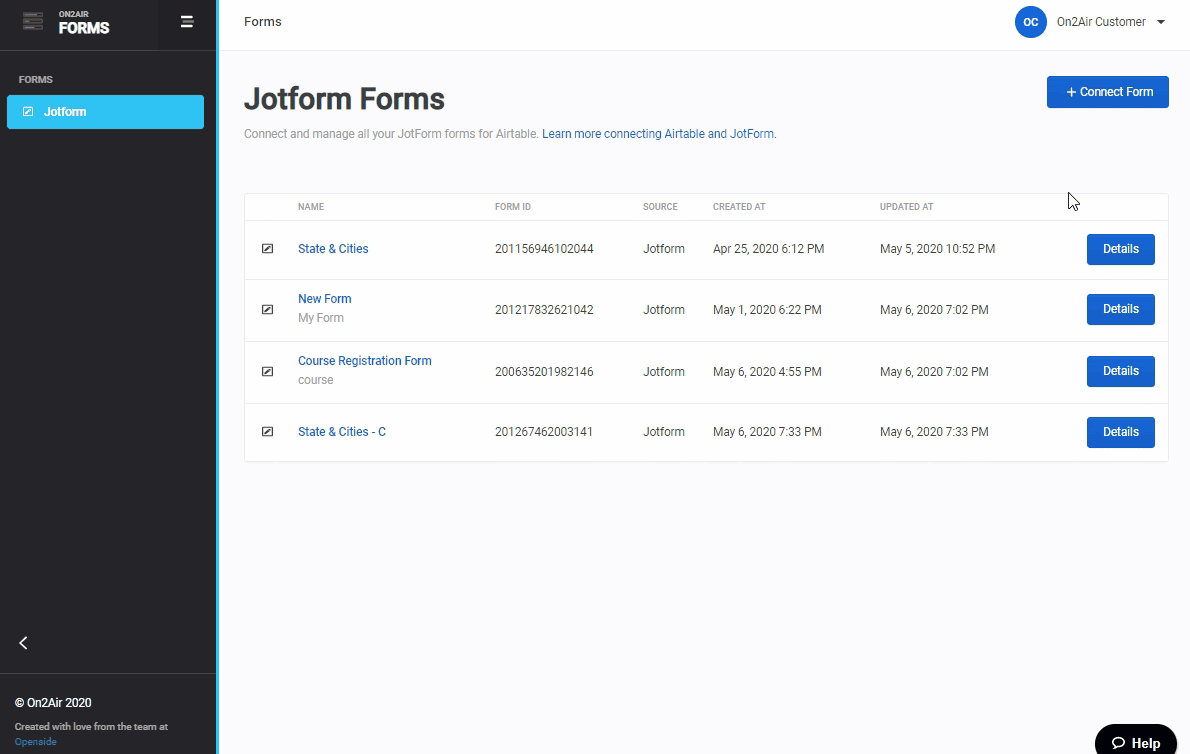Click the OC user avatar
Viewport: 1190px width, 754px height.
point(1030,22)
